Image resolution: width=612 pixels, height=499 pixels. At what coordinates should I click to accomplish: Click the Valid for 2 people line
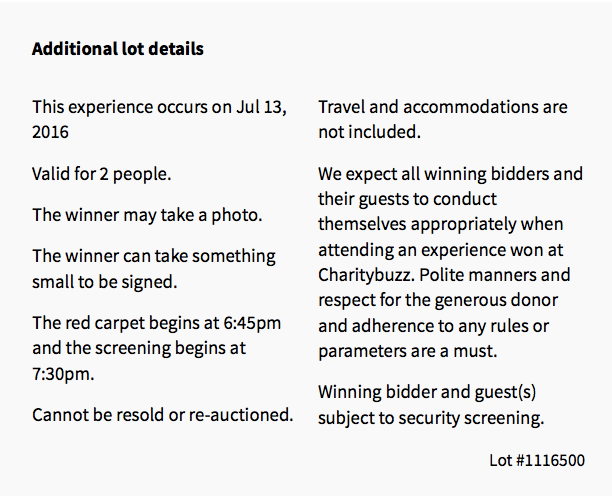pos(101,174)
